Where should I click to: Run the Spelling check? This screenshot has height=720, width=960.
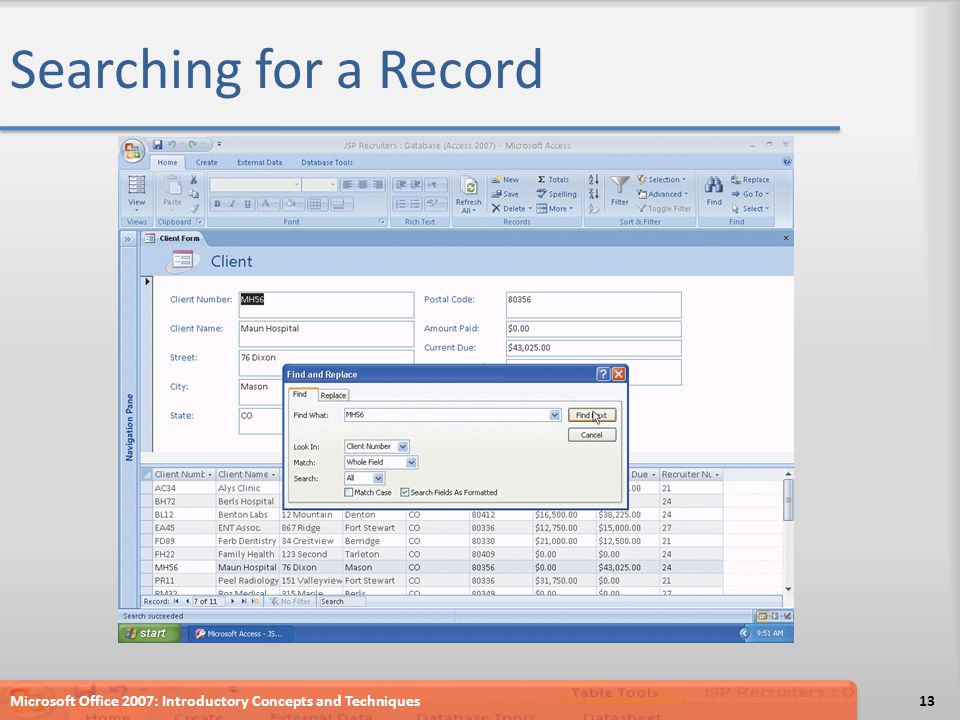[x=557, y=194]
